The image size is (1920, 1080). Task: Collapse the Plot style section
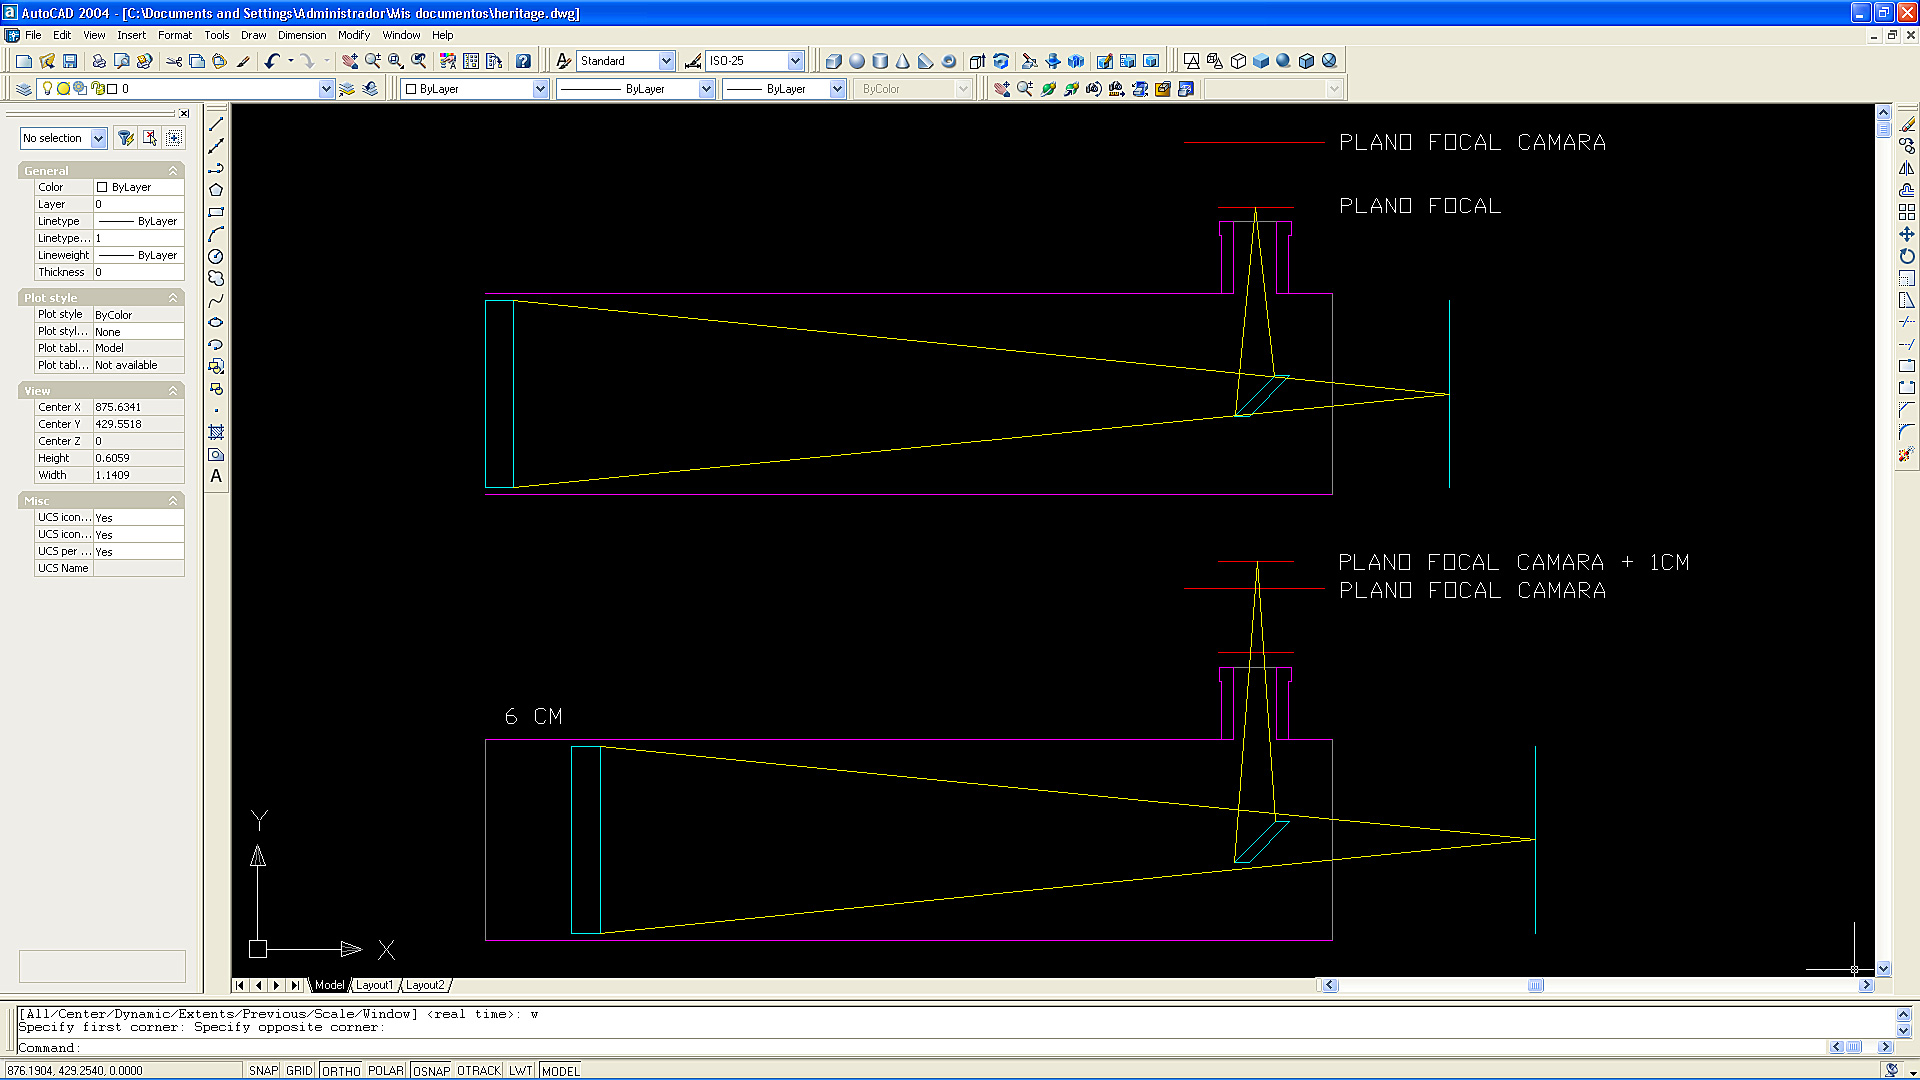pos(173,298)
